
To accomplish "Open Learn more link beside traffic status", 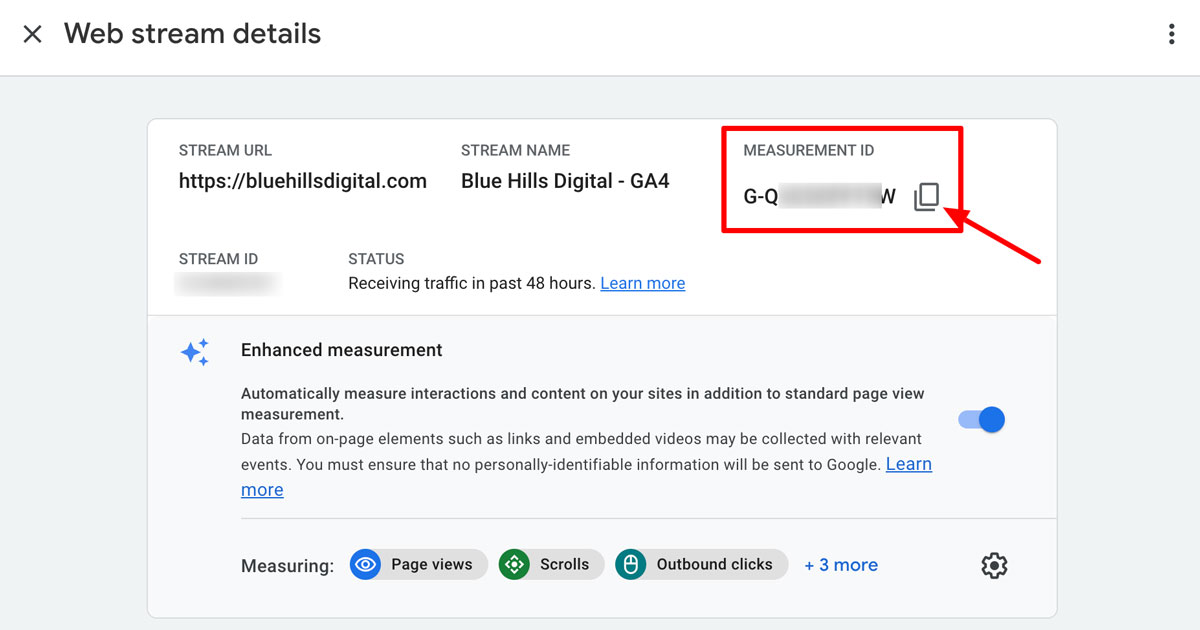I will pyautogui.click(x=643, y=283).
